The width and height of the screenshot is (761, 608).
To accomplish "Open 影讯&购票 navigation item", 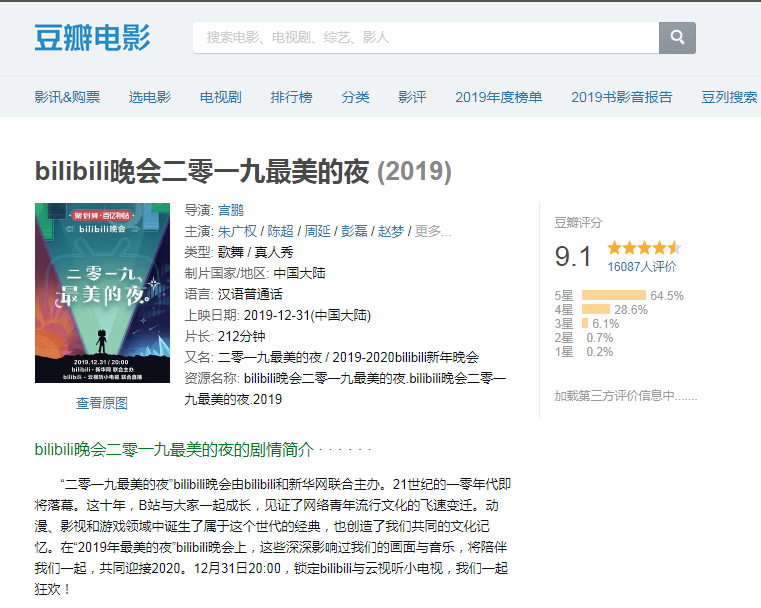I will [67, 97].
